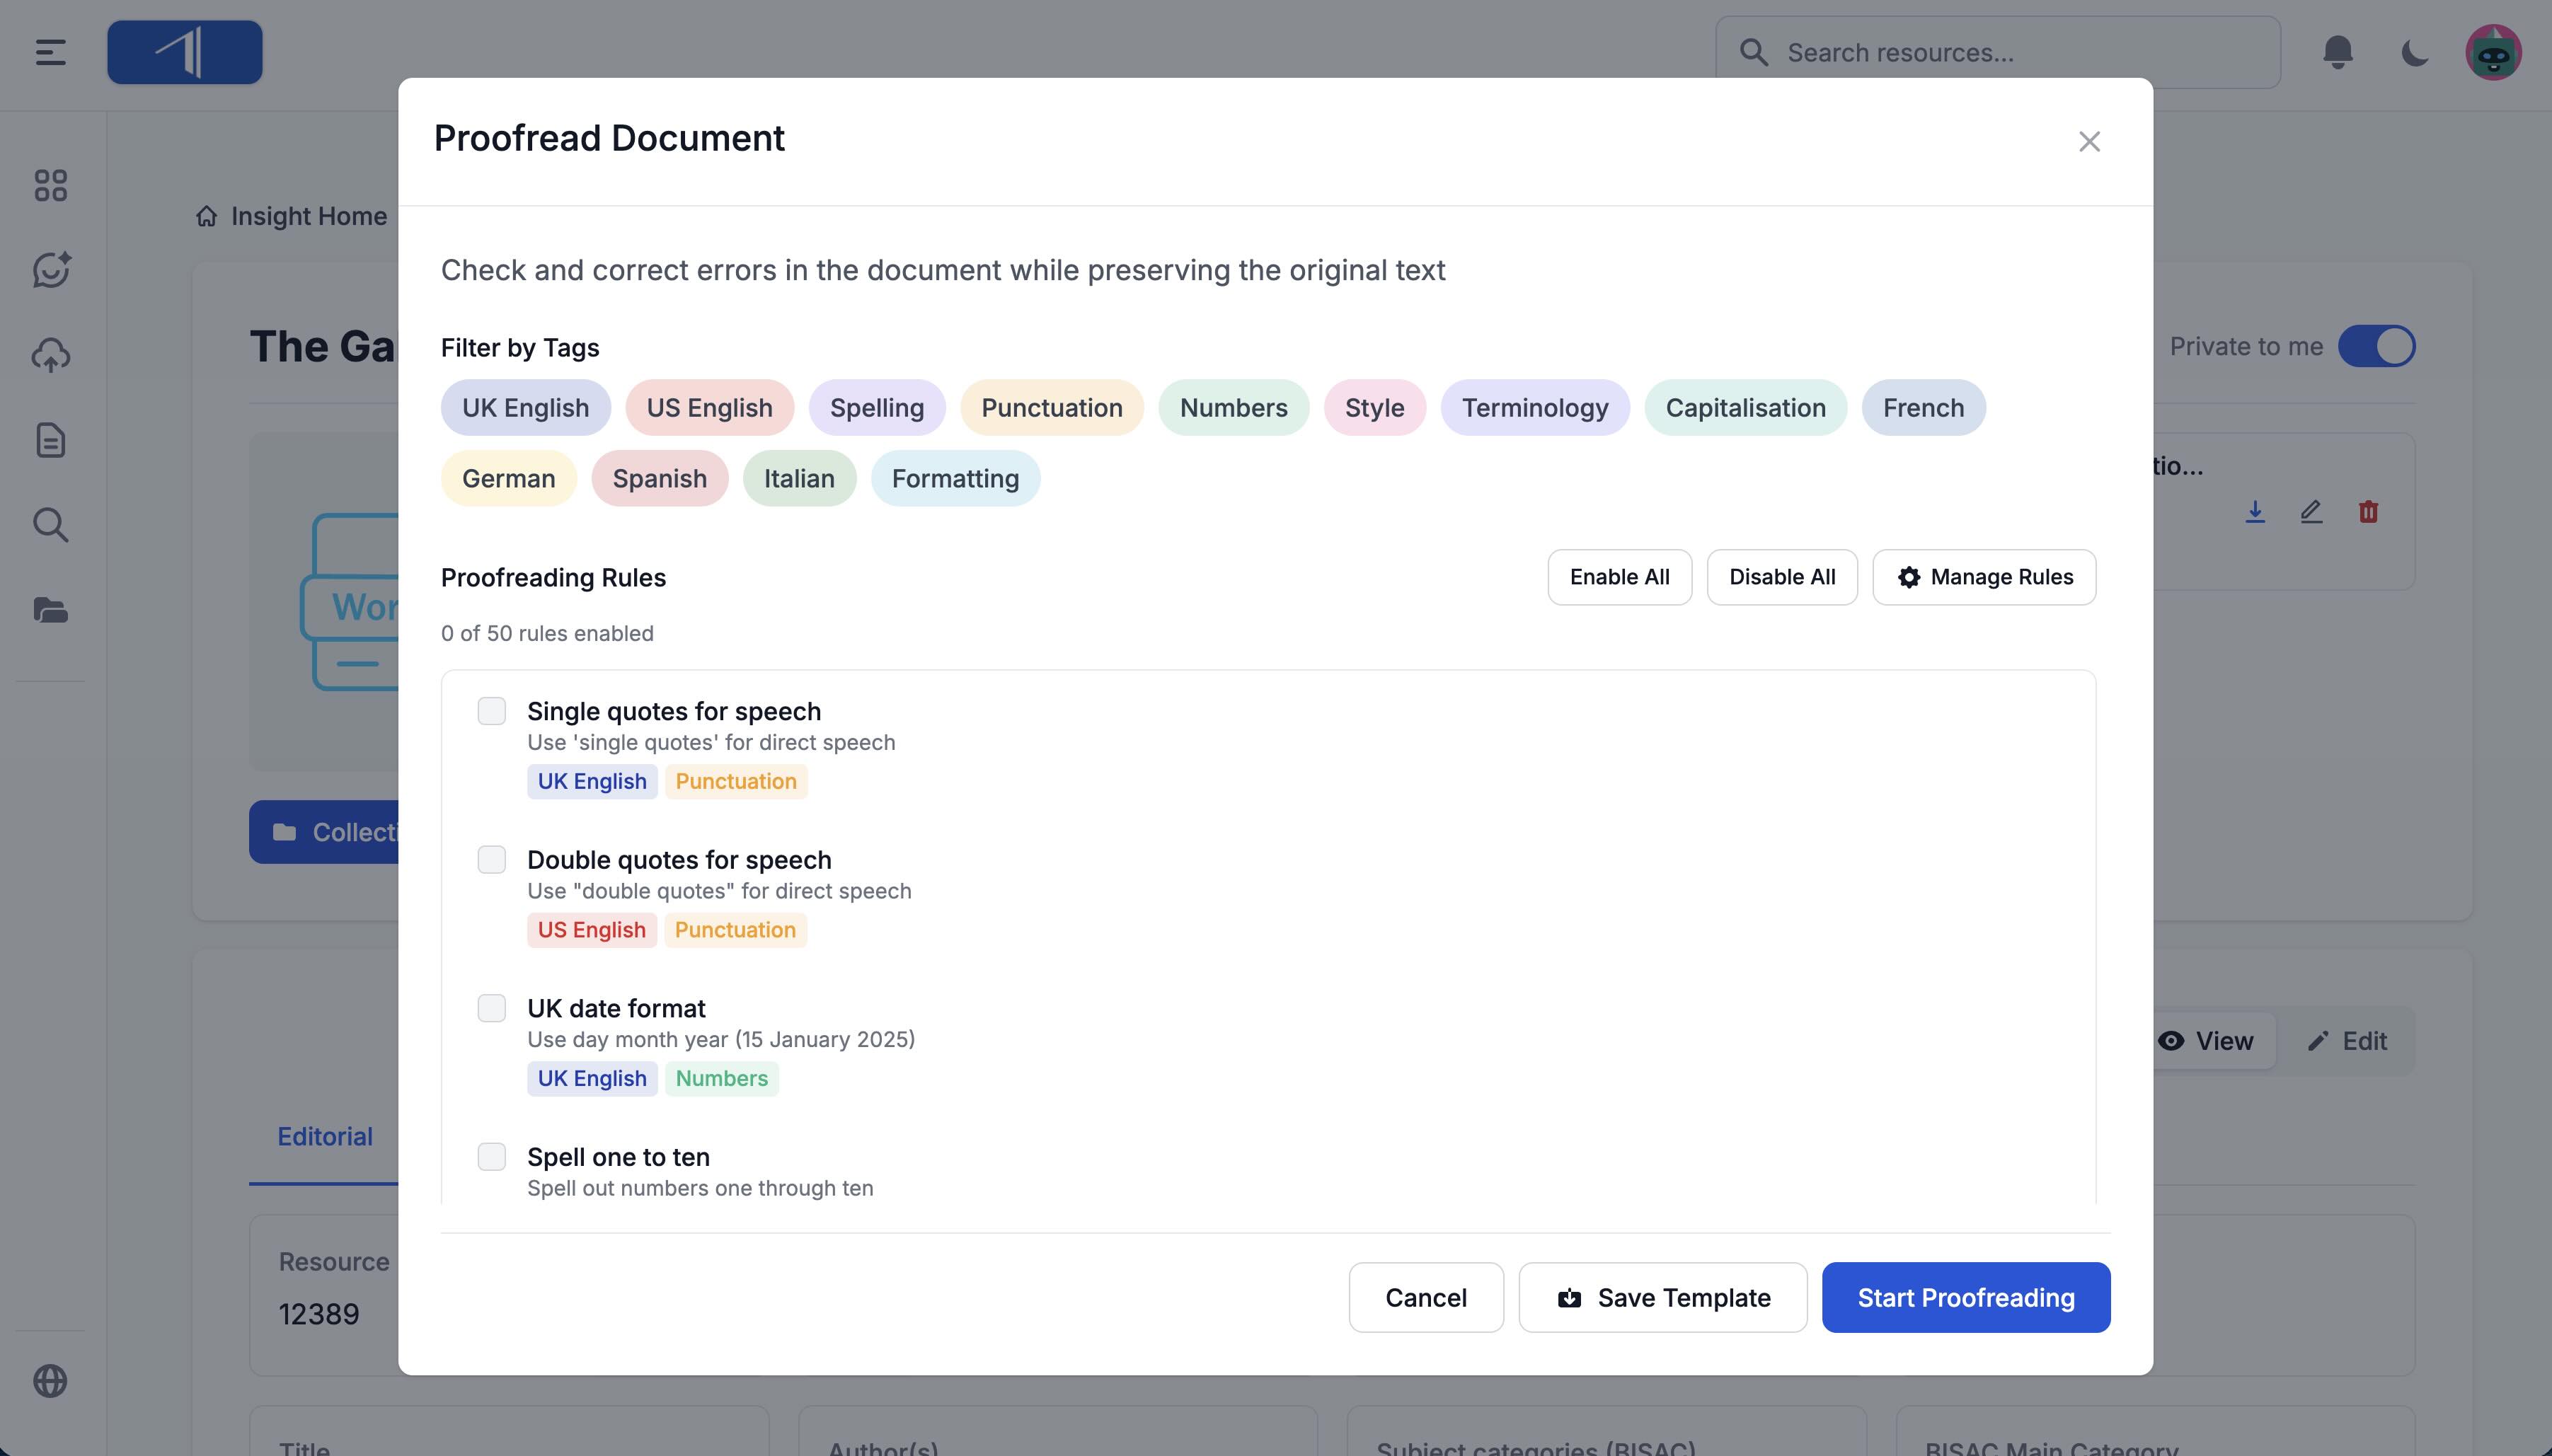Tick the UK date format checkbox

[x=491, y=1008]
